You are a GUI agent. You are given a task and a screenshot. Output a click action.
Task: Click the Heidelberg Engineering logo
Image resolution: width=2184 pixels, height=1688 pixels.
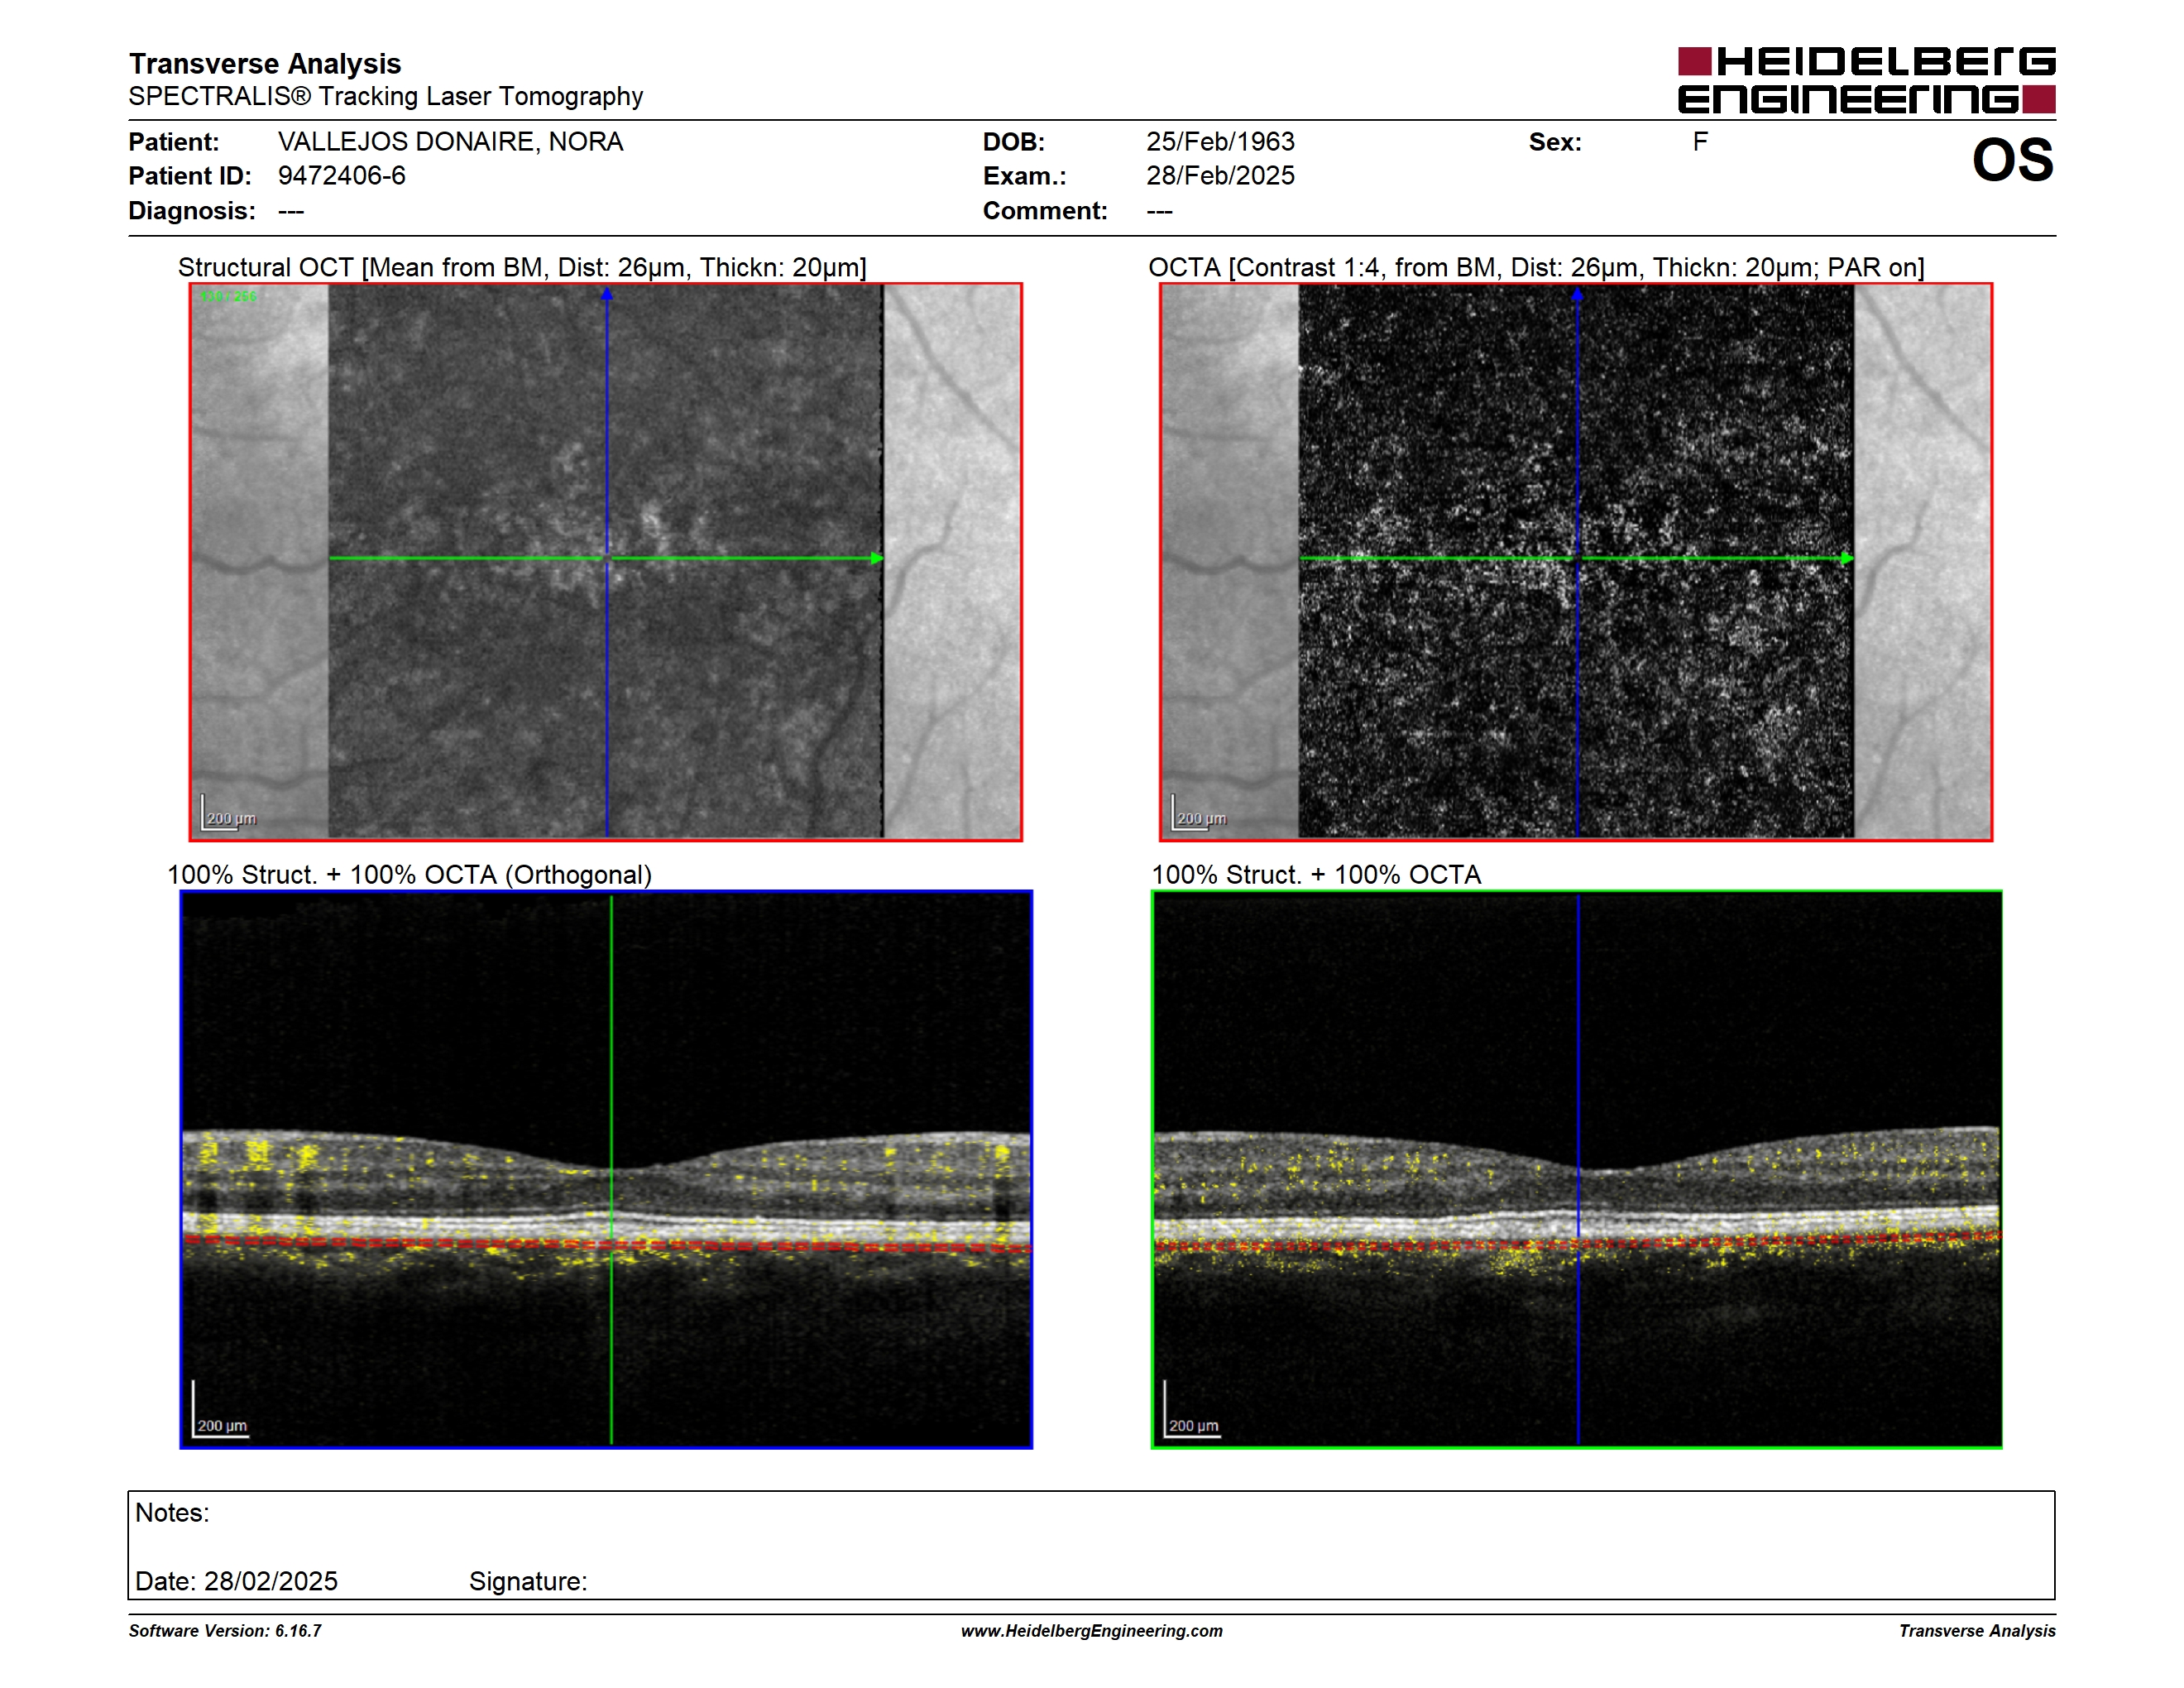1866,80
